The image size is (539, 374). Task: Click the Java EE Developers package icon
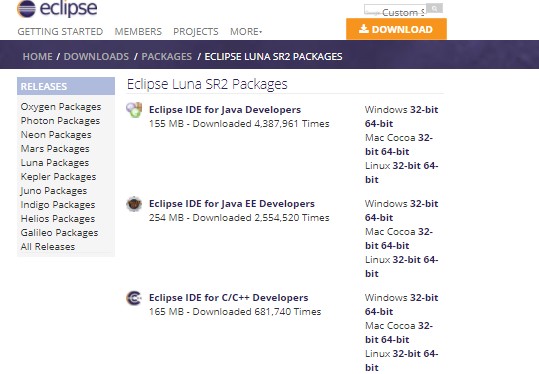pos(134,204)
